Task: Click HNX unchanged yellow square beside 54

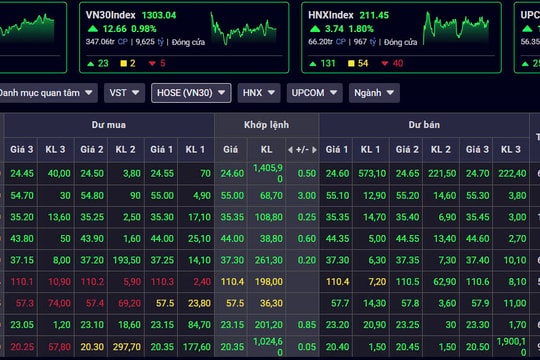Action: click(351, 64)
